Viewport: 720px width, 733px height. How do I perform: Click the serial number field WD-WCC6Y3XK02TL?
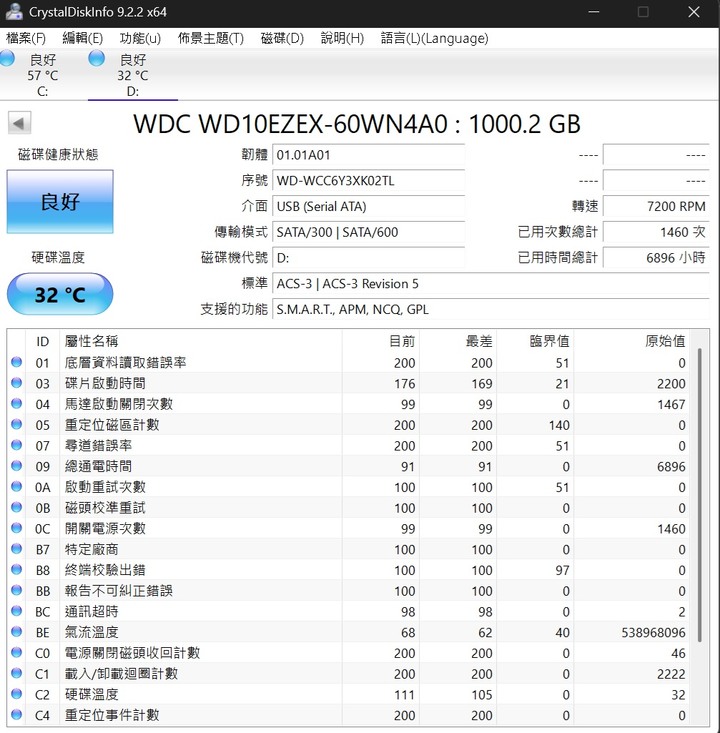(x=368, y=180)
